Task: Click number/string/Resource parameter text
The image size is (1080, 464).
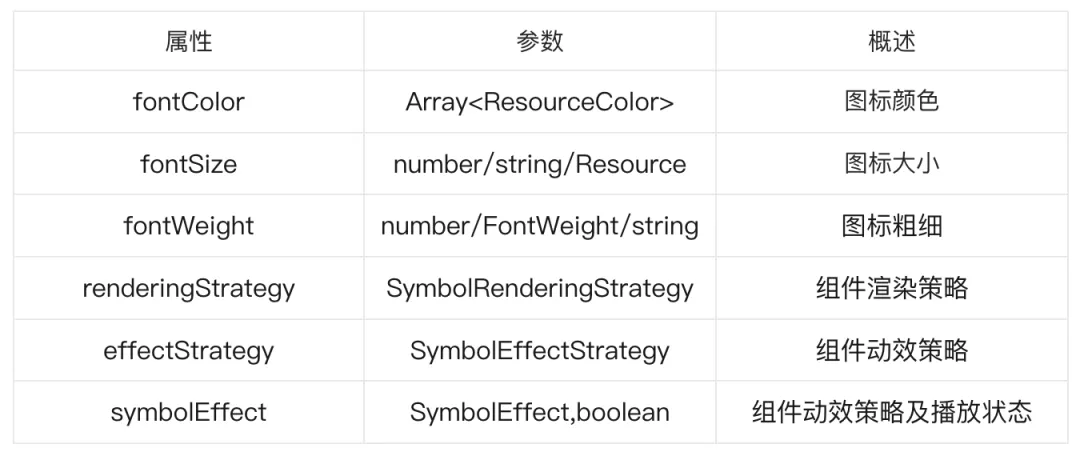Action: pyautogui.click(x=540, y=165)
